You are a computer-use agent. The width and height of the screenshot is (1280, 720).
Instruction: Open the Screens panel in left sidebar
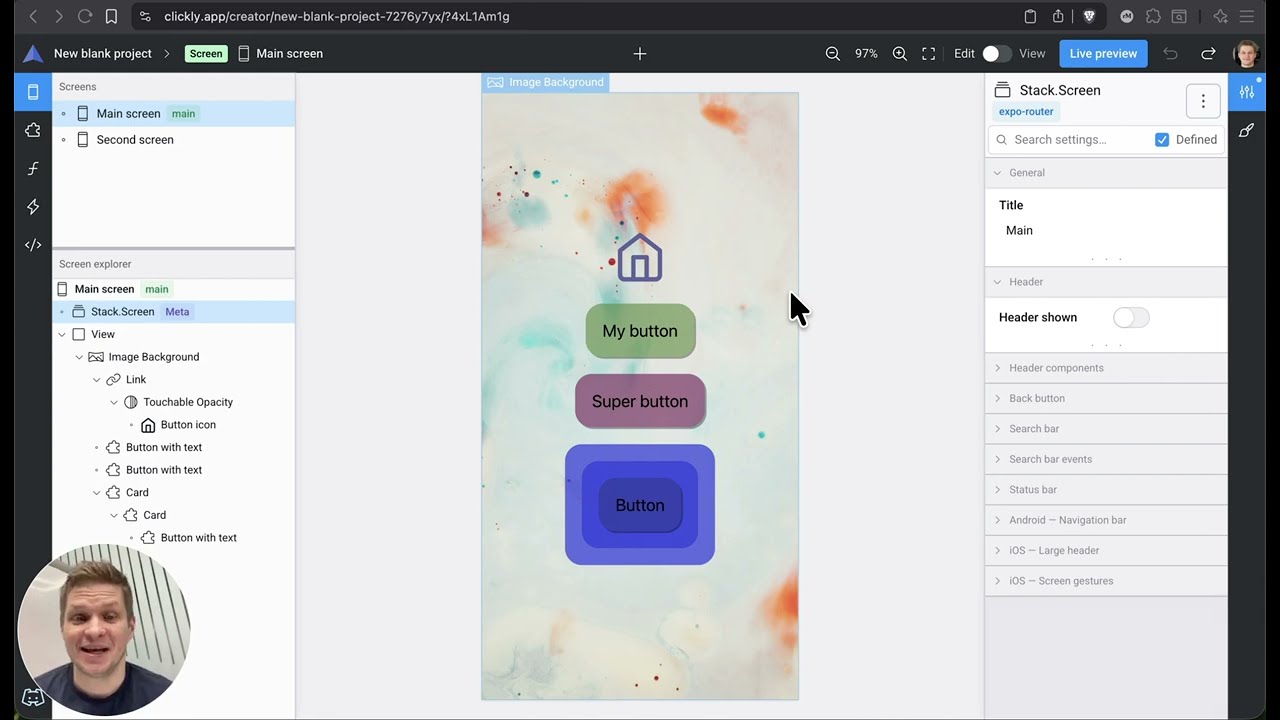point(33,92)
